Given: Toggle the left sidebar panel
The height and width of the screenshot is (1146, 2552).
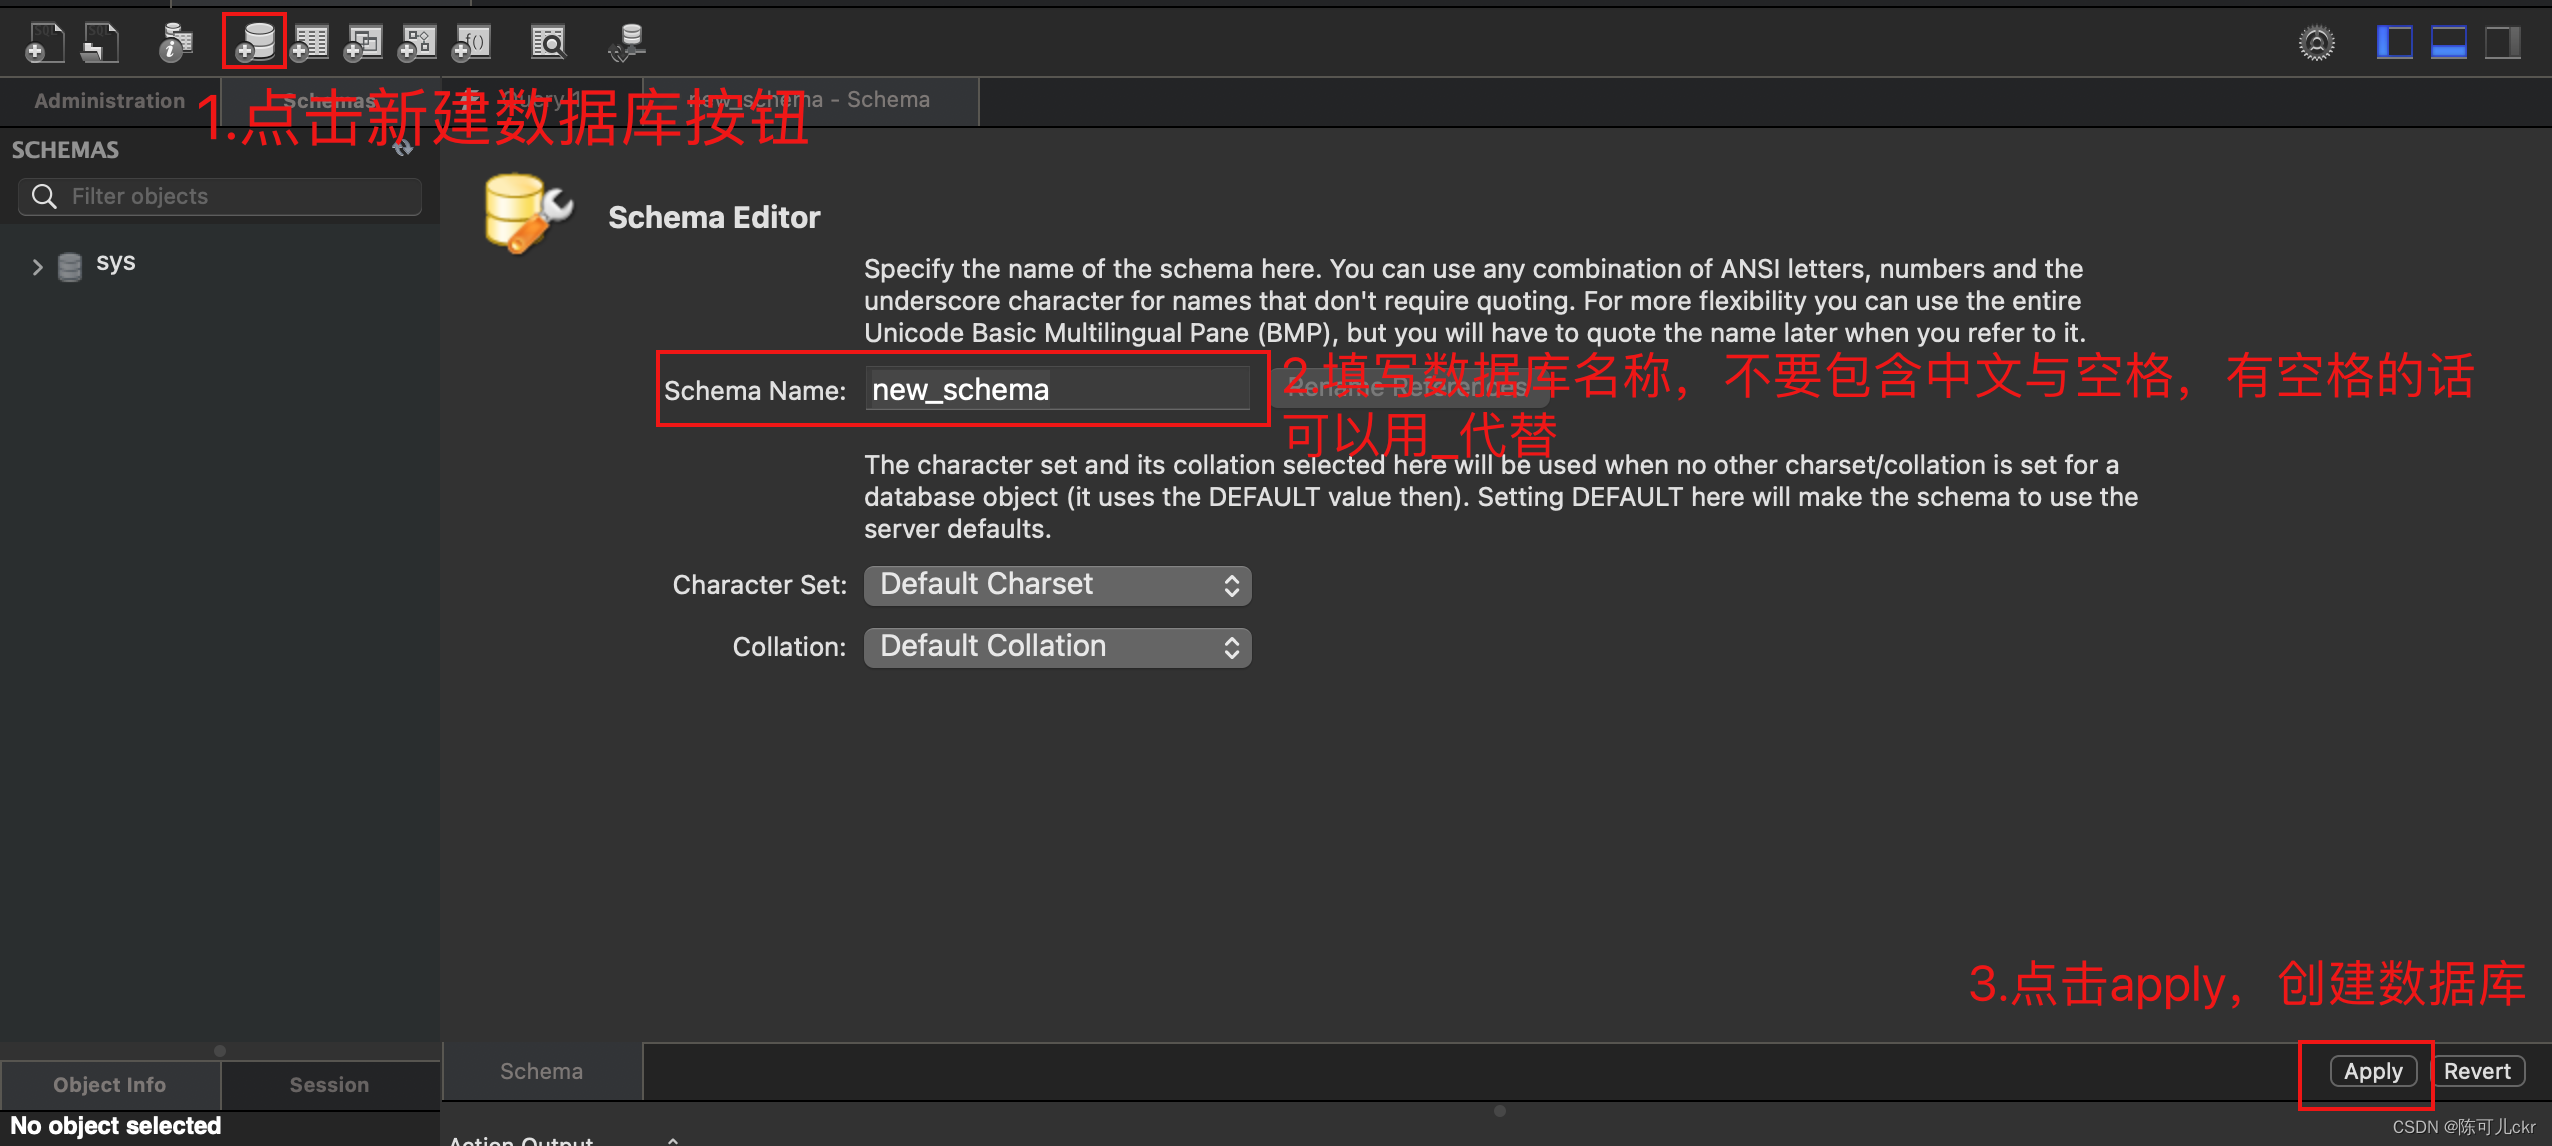Looking at the screenshot, I should click(x=2394, y=43).
